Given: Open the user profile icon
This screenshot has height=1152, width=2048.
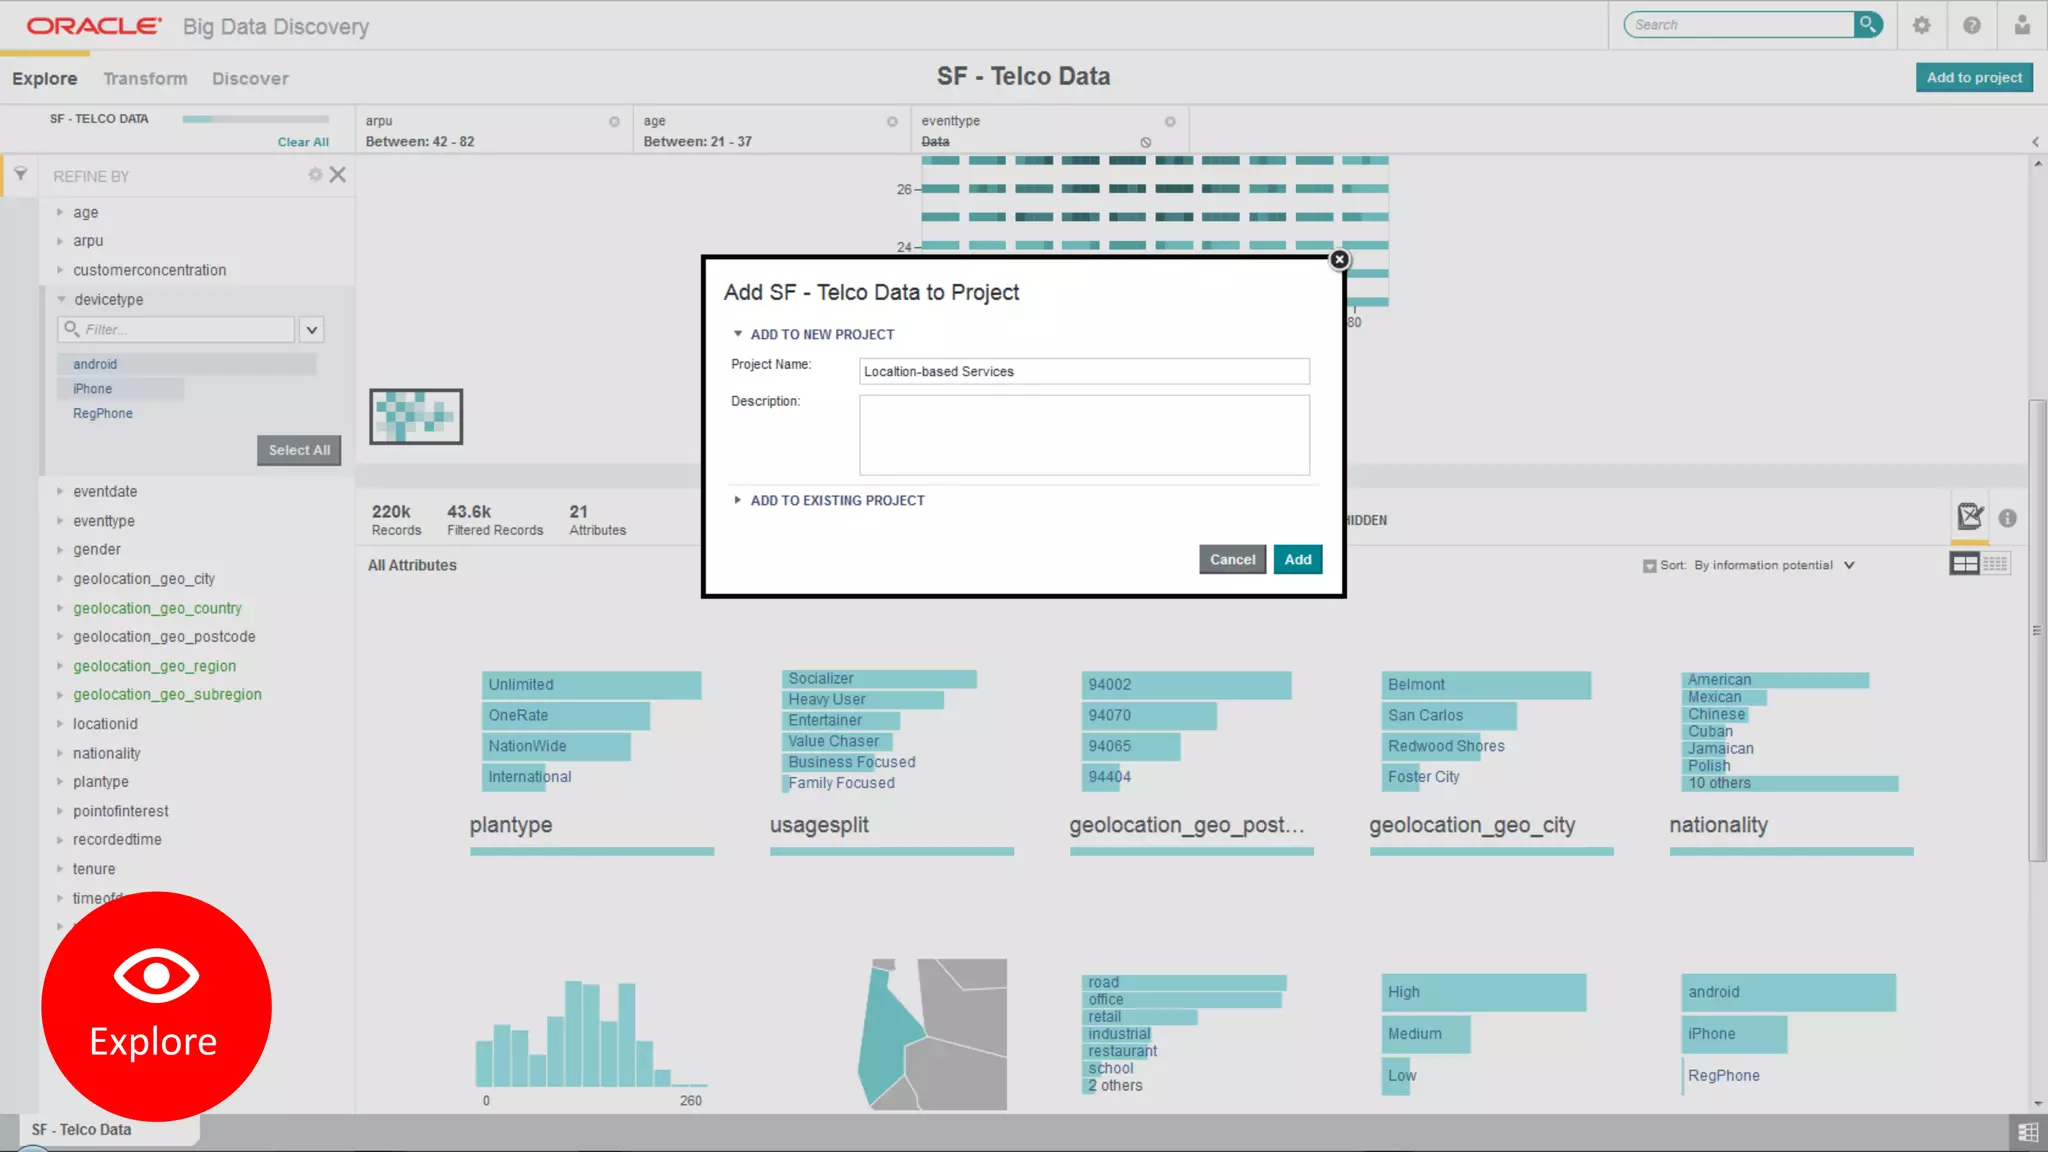Looking at the screenshot, I should click(2021, 26).
